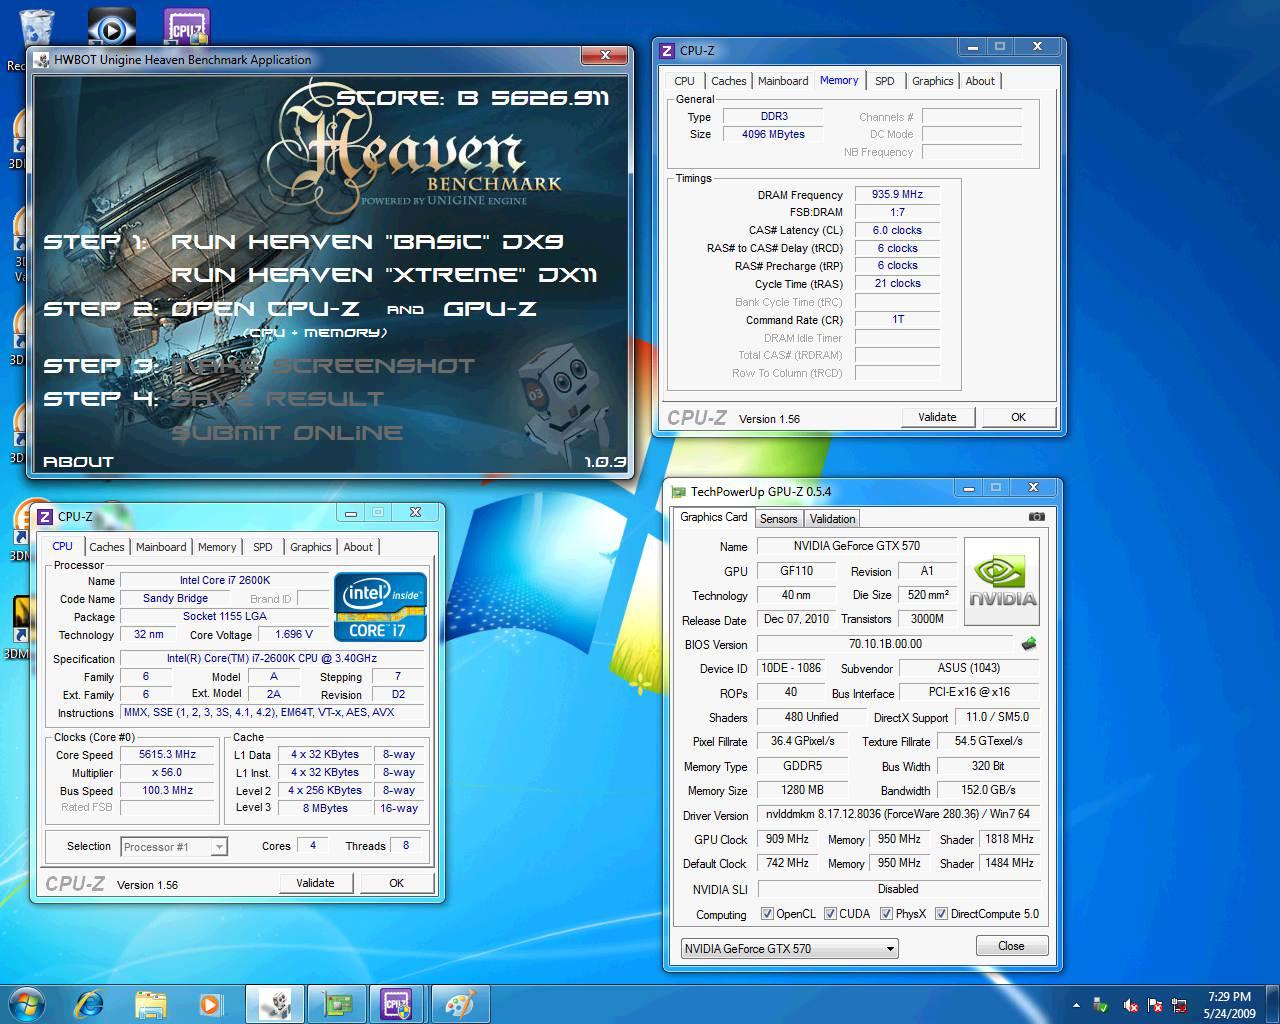1280x1024 pixels.
Task: Open Caches tab in bottom CPU-Z window
Action: [x=107, y=547]
